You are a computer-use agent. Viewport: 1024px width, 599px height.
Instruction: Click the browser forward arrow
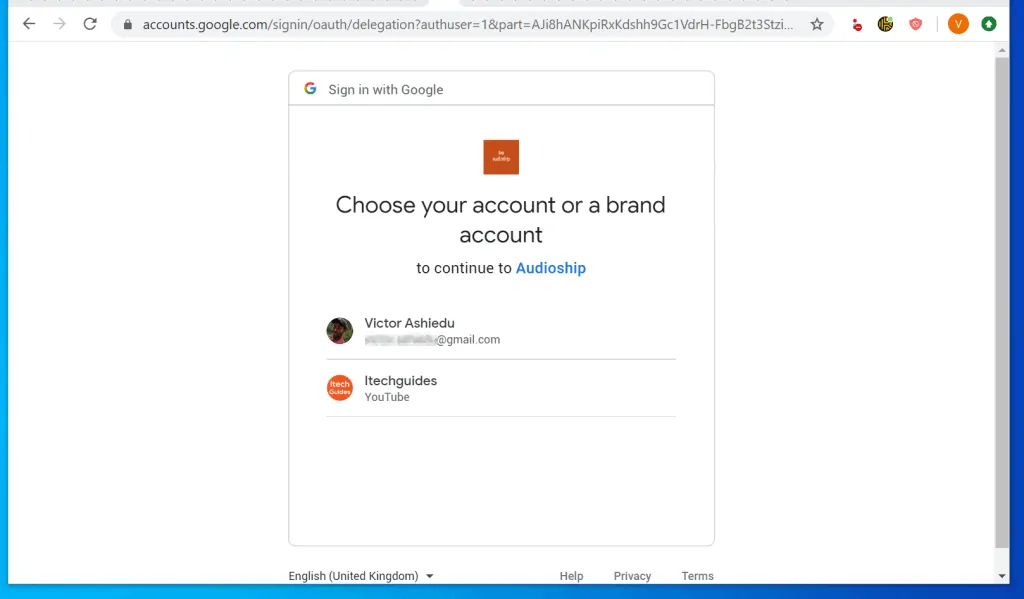click(59, 24)
